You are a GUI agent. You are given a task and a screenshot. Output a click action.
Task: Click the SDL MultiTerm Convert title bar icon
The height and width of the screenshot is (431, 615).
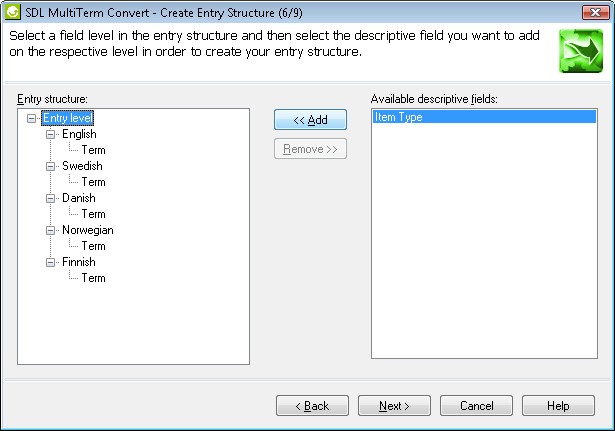[12, 10]
